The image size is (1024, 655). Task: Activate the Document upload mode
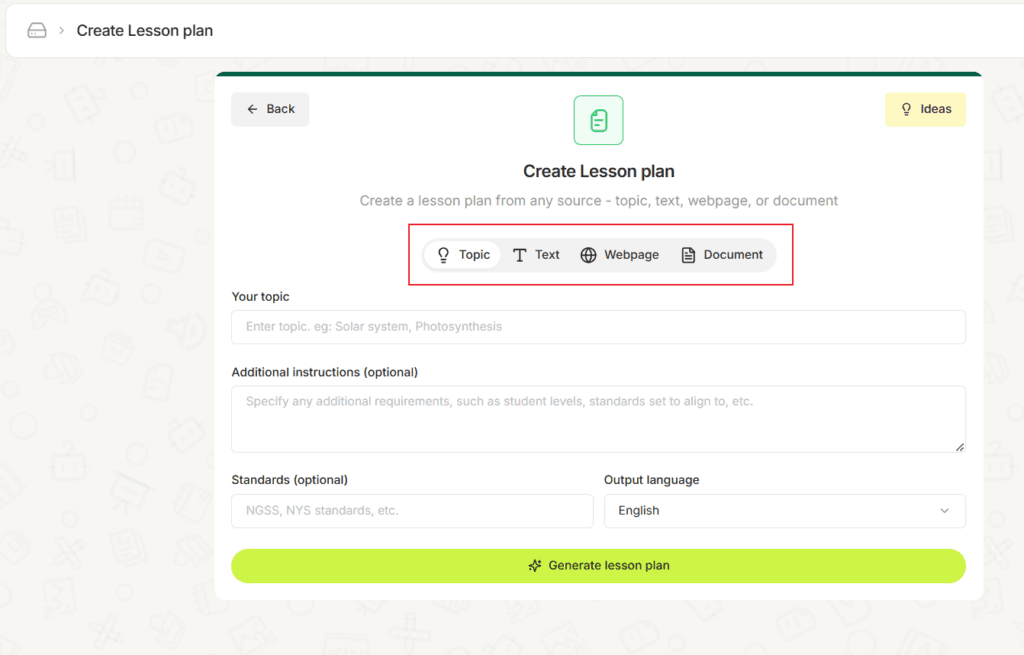tap(722, 254)
